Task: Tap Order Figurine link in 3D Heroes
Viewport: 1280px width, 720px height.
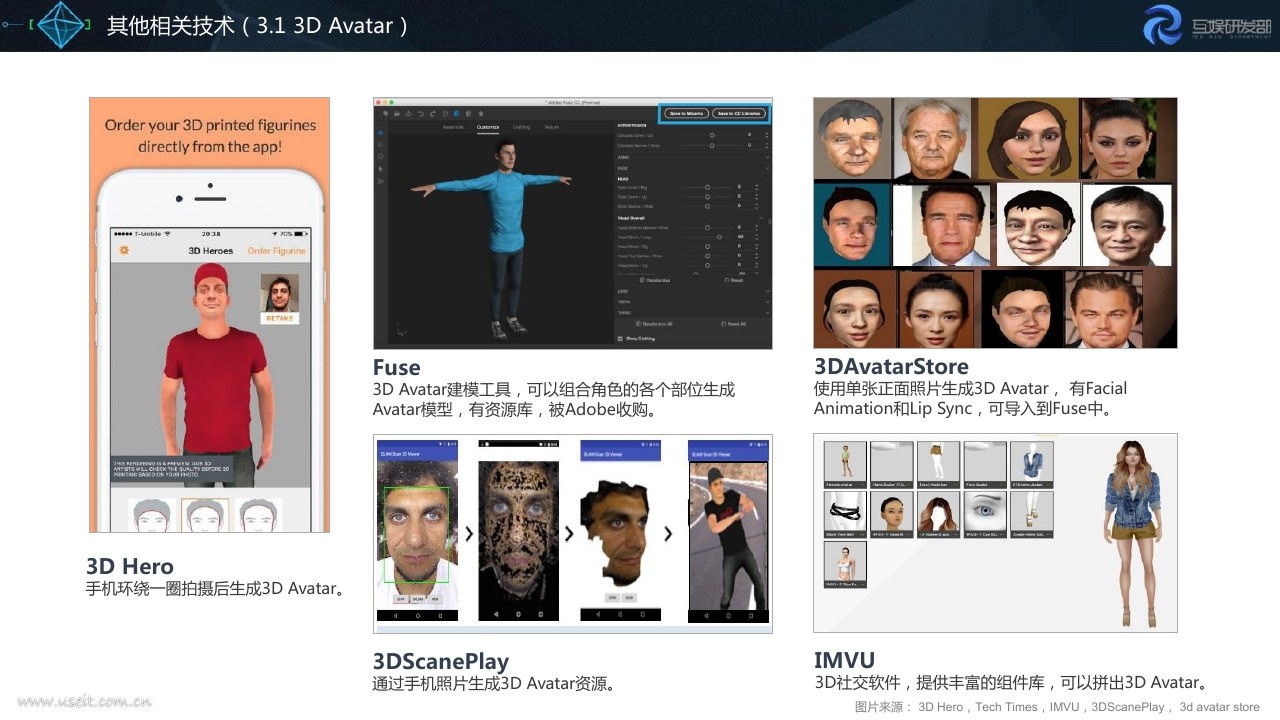Action: coord(276,251)
